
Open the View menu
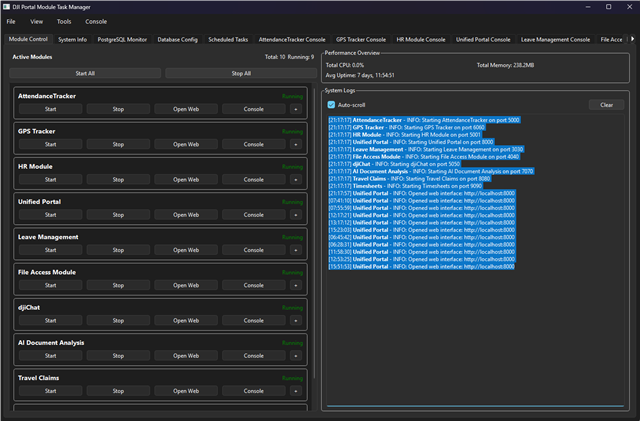pos(36,22)
